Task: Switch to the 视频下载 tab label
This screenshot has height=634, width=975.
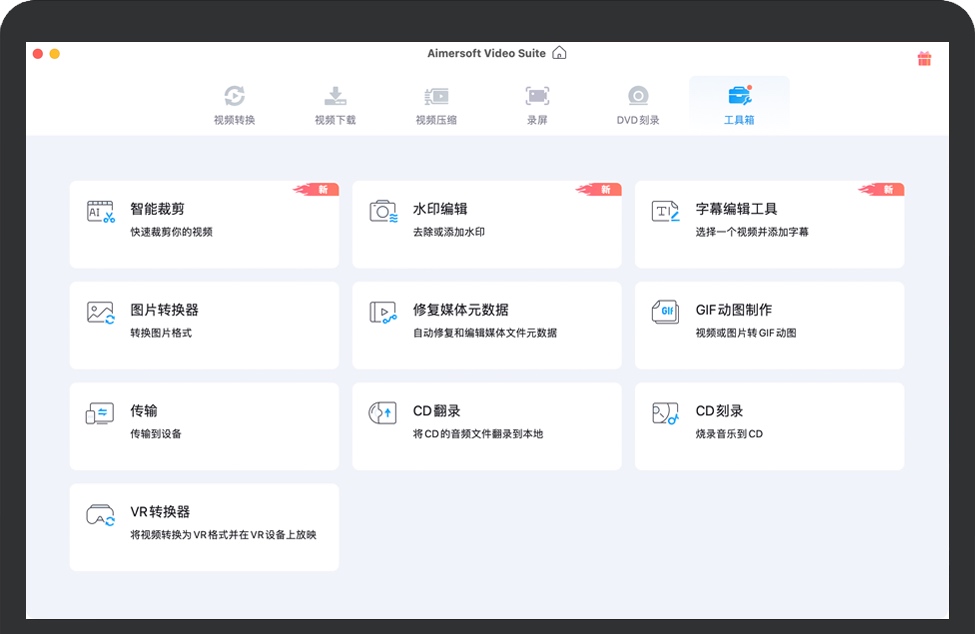Action: 335,120
